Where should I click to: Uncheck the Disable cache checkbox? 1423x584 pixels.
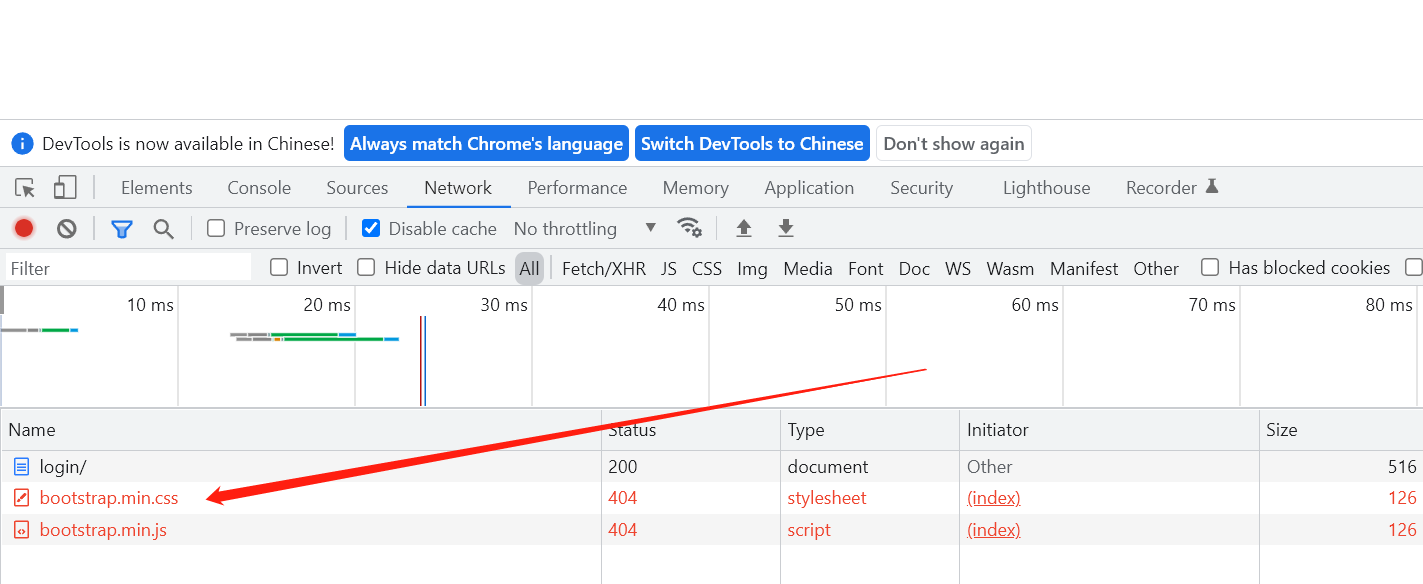tap(371, 228)
